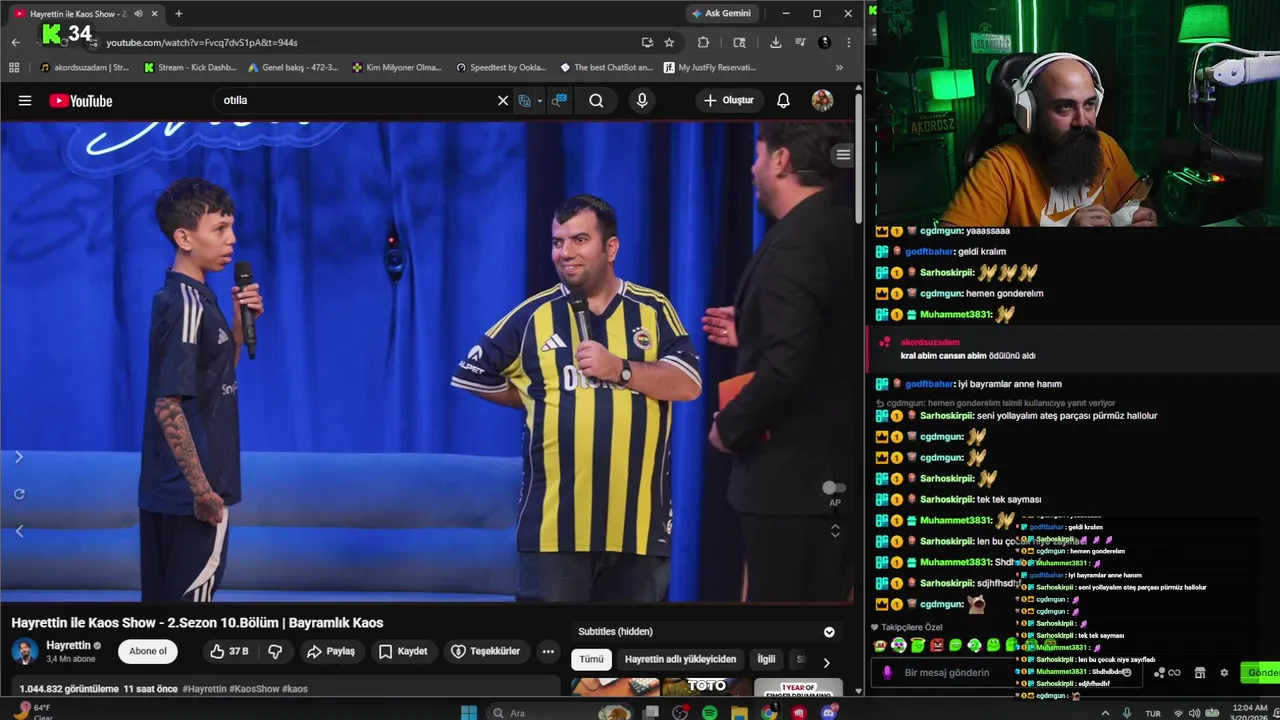Close the Hayrettin ile Kaos Show tab
This screenshot has width=1280, height=720.
154,14
